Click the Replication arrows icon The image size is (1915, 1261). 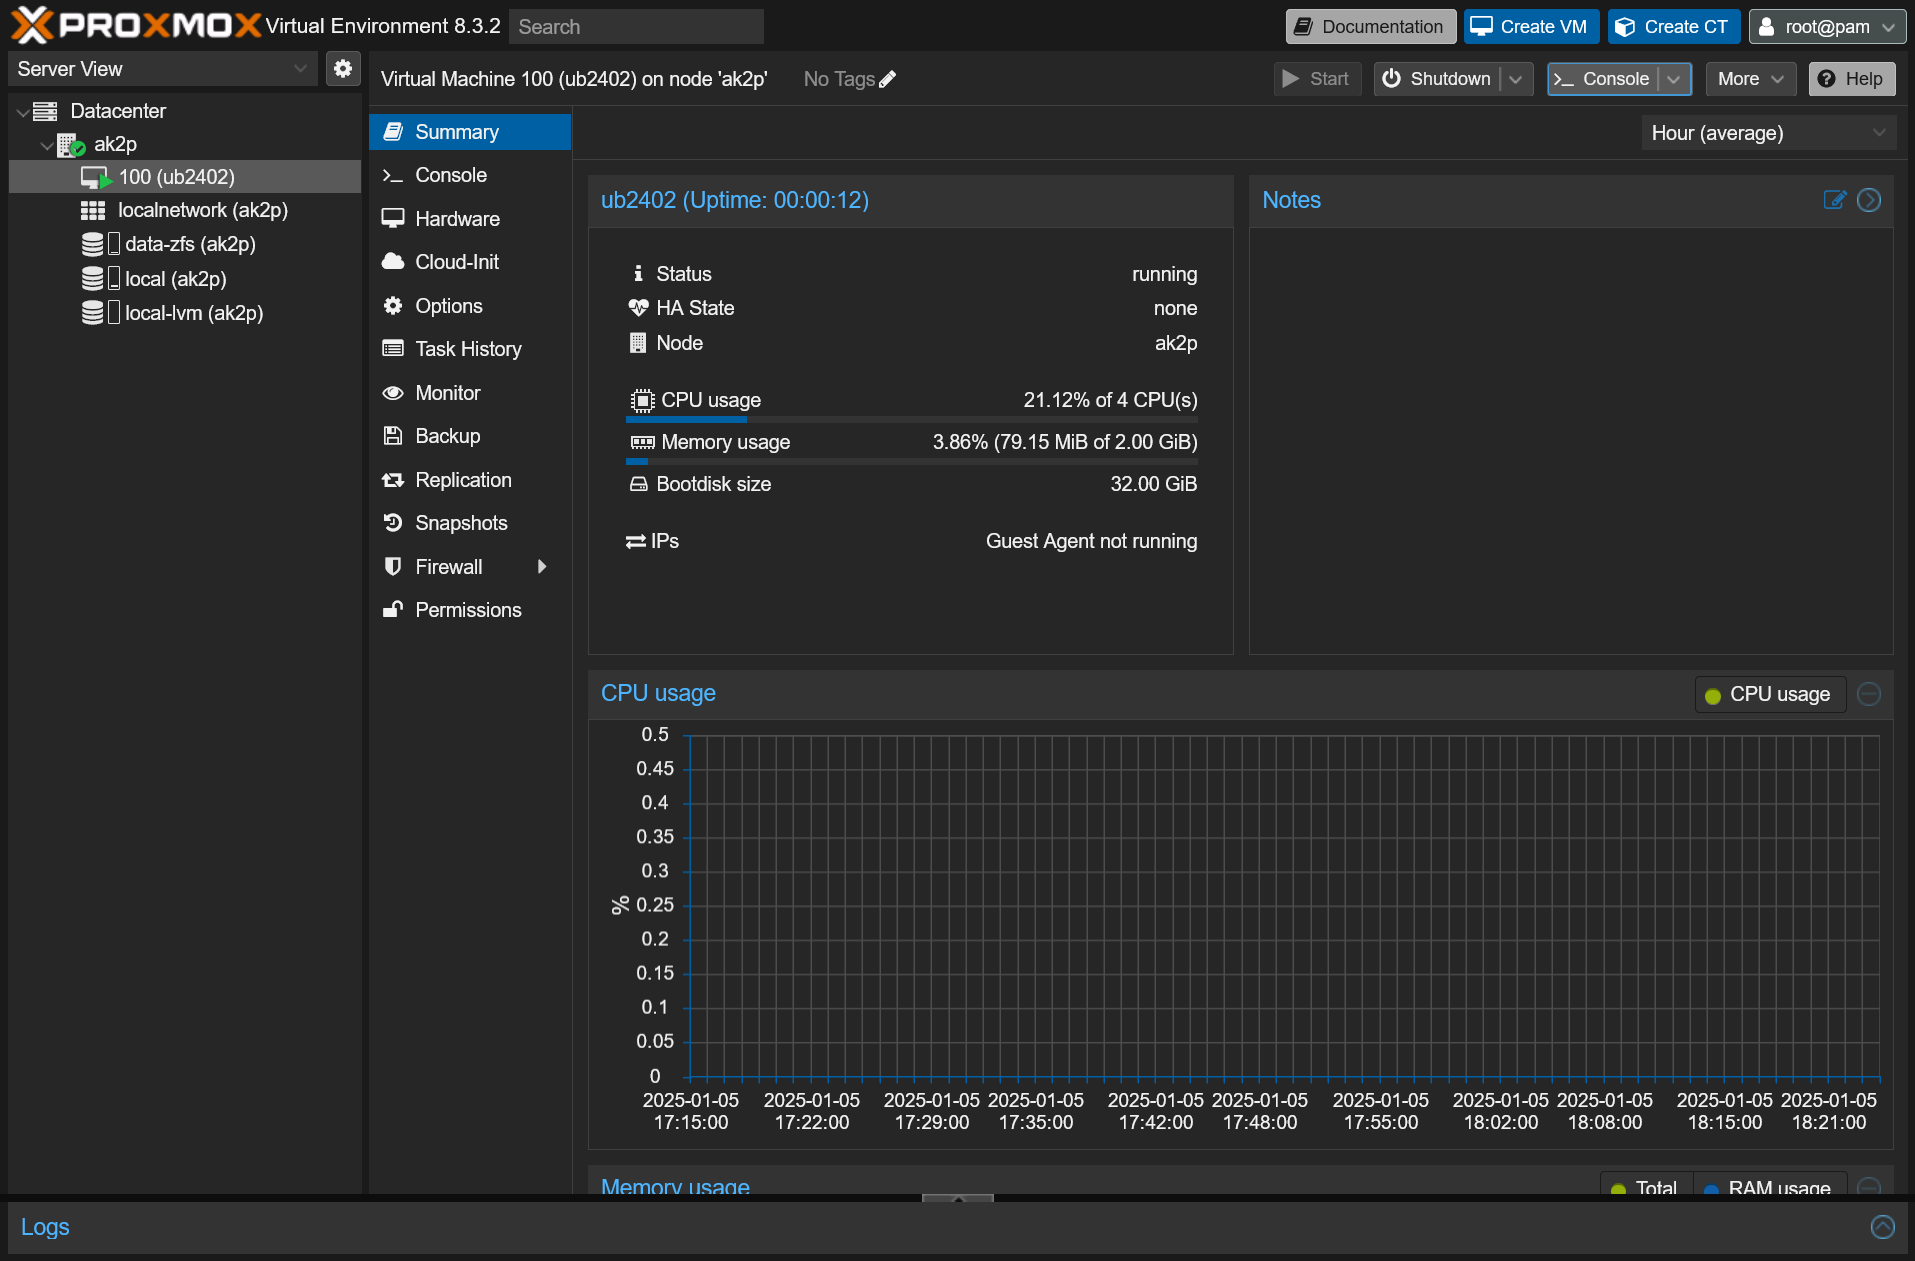click(393, 480)
